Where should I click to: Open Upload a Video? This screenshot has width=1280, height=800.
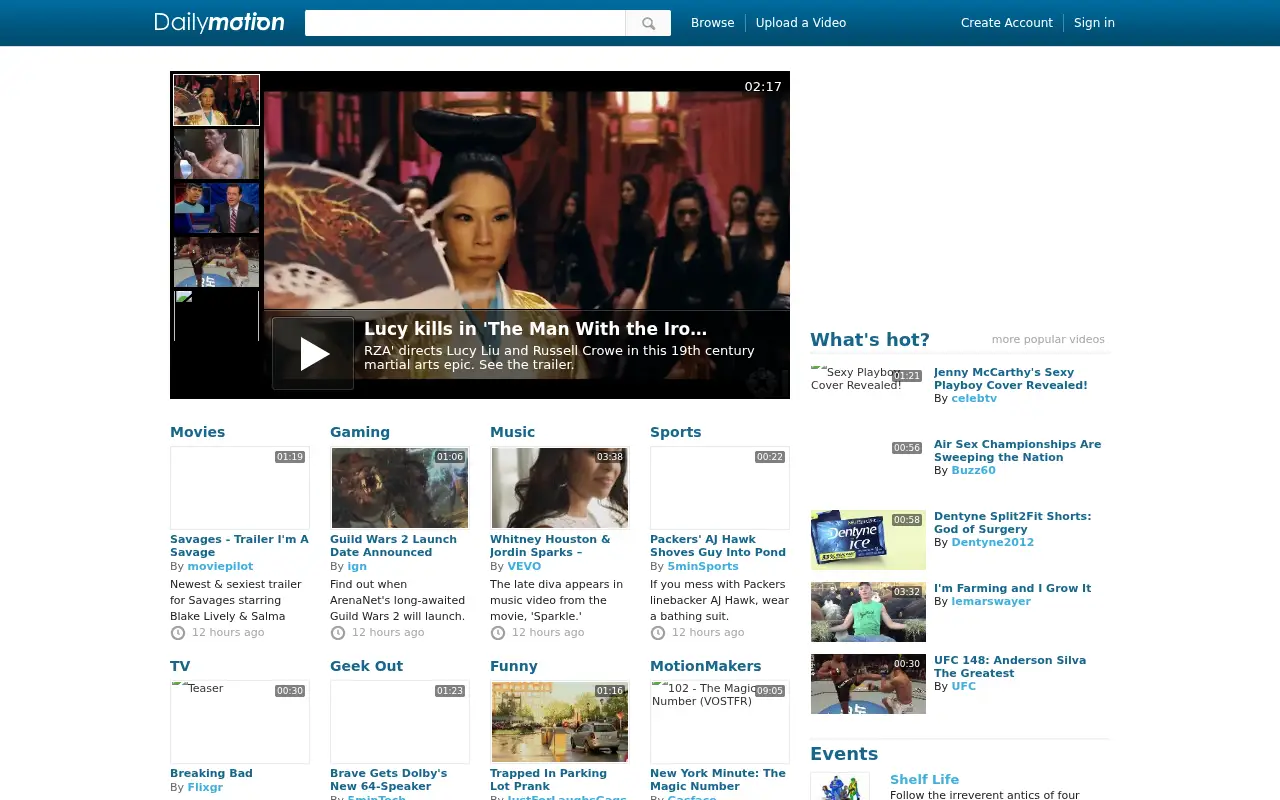[801, 23]
